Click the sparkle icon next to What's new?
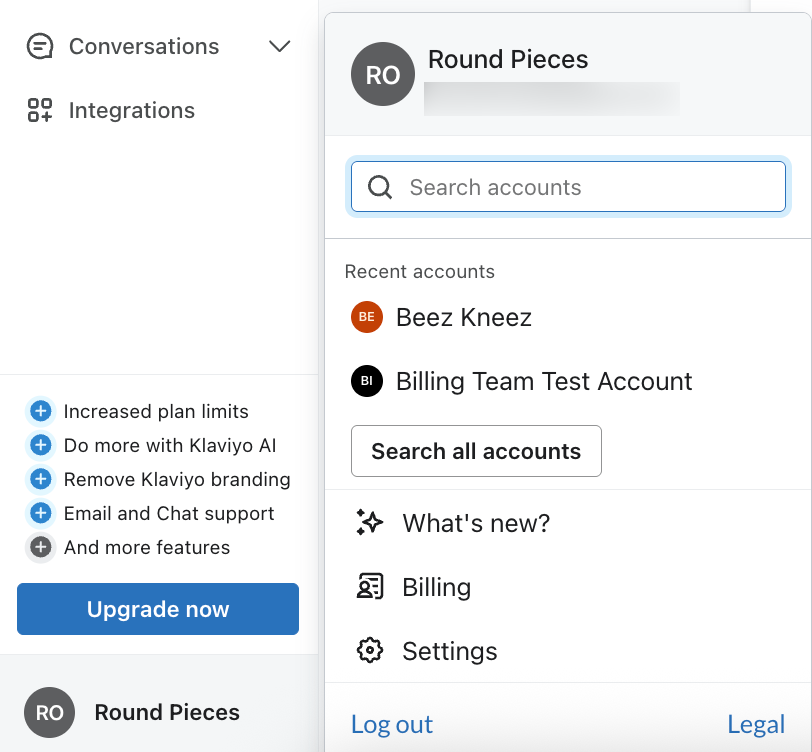 370,522
